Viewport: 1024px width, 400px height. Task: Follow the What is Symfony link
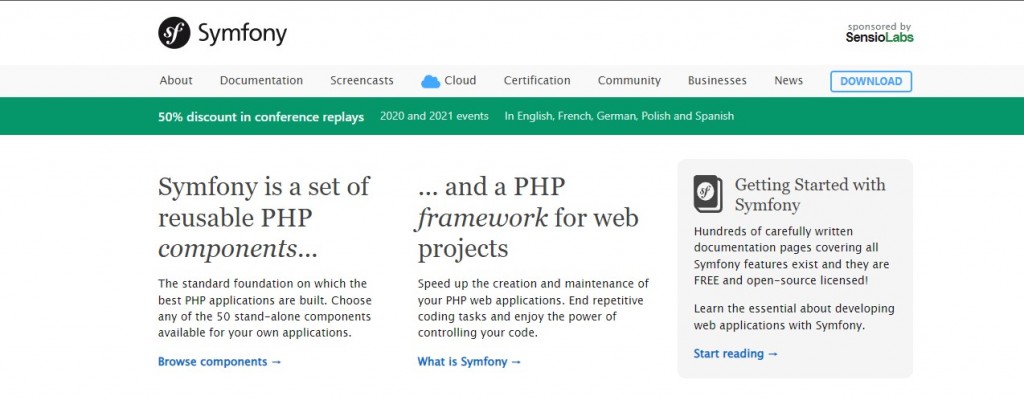click(470, 361)
